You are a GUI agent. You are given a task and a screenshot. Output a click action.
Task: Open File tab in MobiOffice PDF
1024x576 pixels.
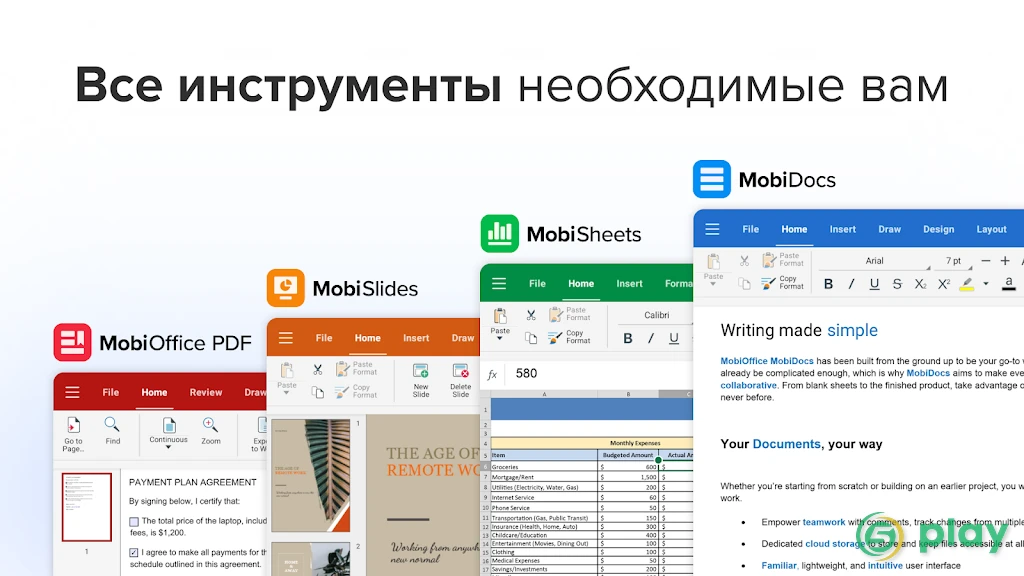(110, 392)
